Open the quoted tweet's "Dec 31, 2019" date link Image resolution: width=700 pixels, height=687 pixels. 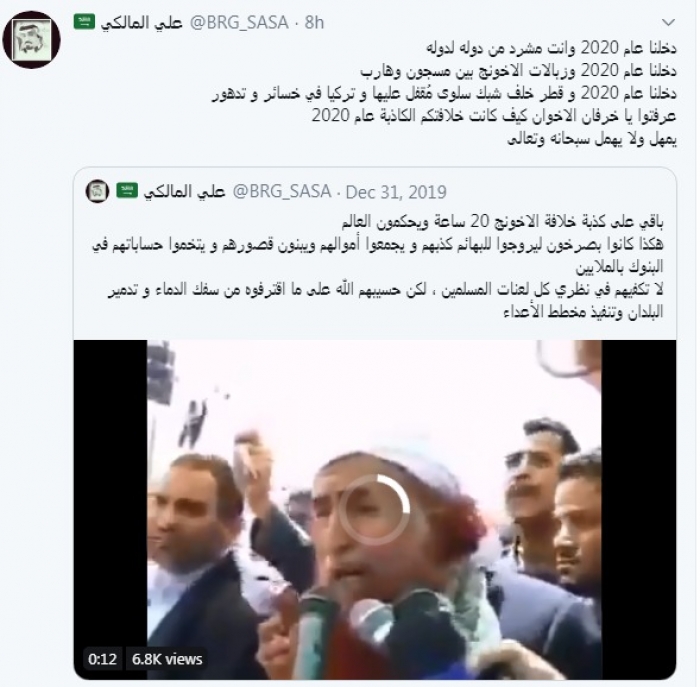[396, 192]
